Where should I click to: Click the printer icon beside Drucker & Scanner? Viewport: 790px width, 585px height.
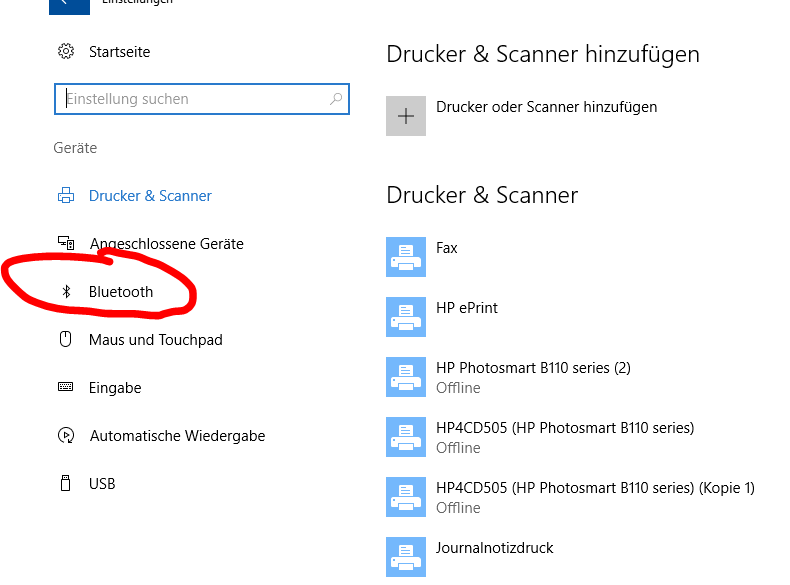click(x=65, y=195)
